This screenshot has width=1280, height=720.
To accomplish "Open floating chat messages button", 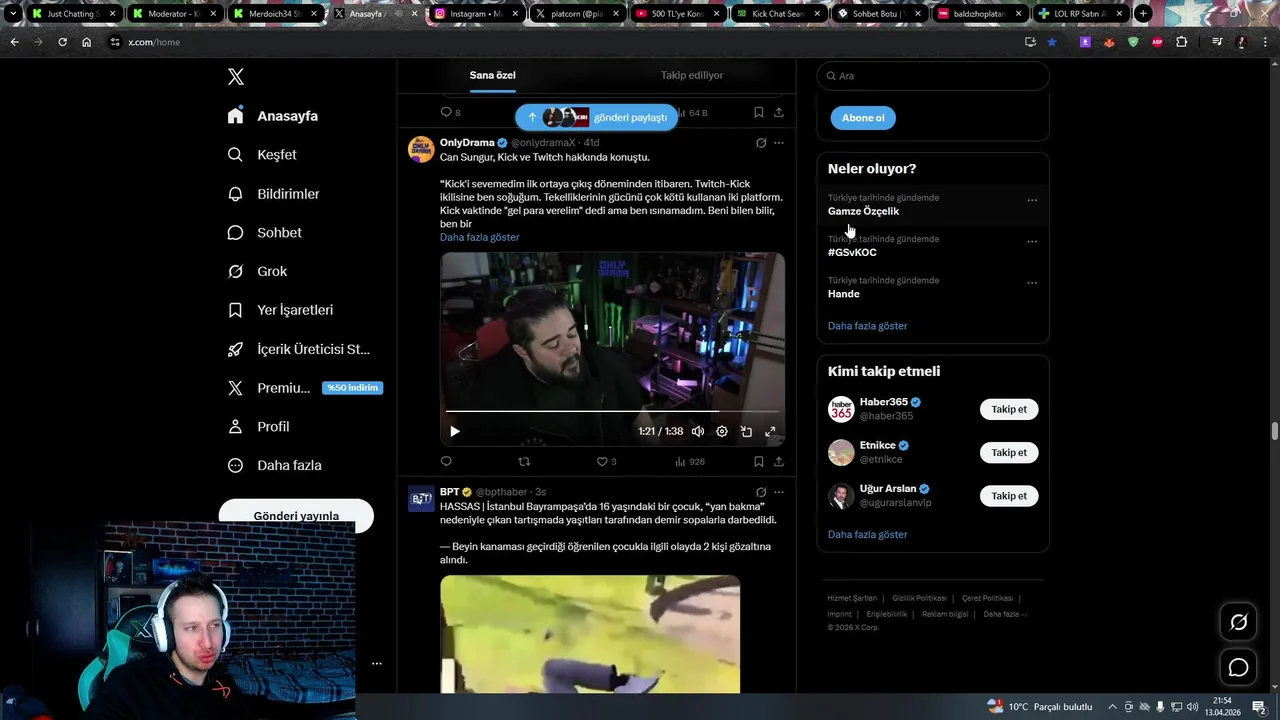I will (1238, 667).
